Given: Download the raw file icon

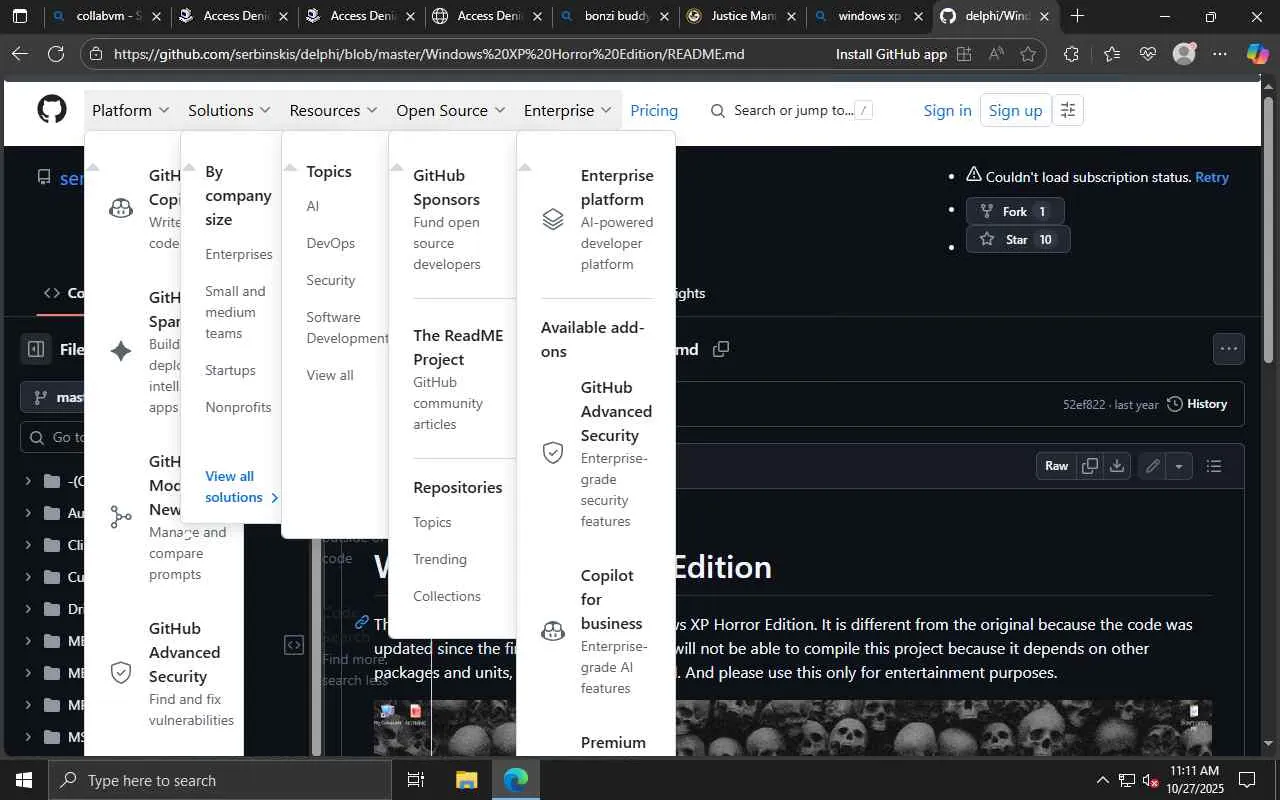Looking at the screenshot, I should (x=1117, y=466).
